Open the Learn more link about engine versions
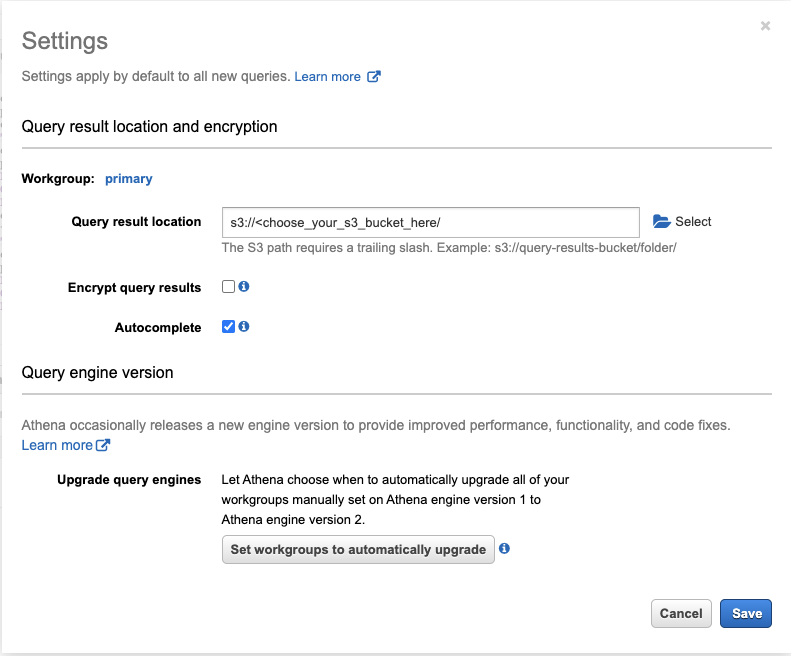 tap(57, 445)
